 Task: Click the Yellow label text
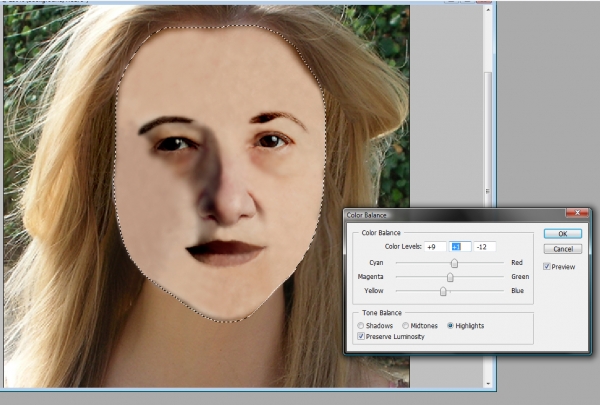coord(373,291)
